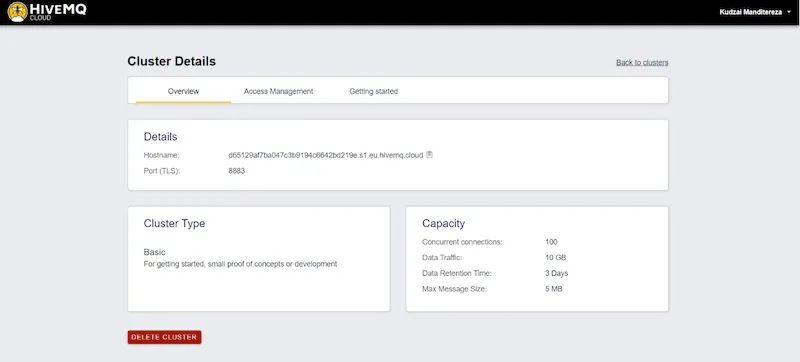Click the Data Traffic value 10 GB

pos(555,258)
